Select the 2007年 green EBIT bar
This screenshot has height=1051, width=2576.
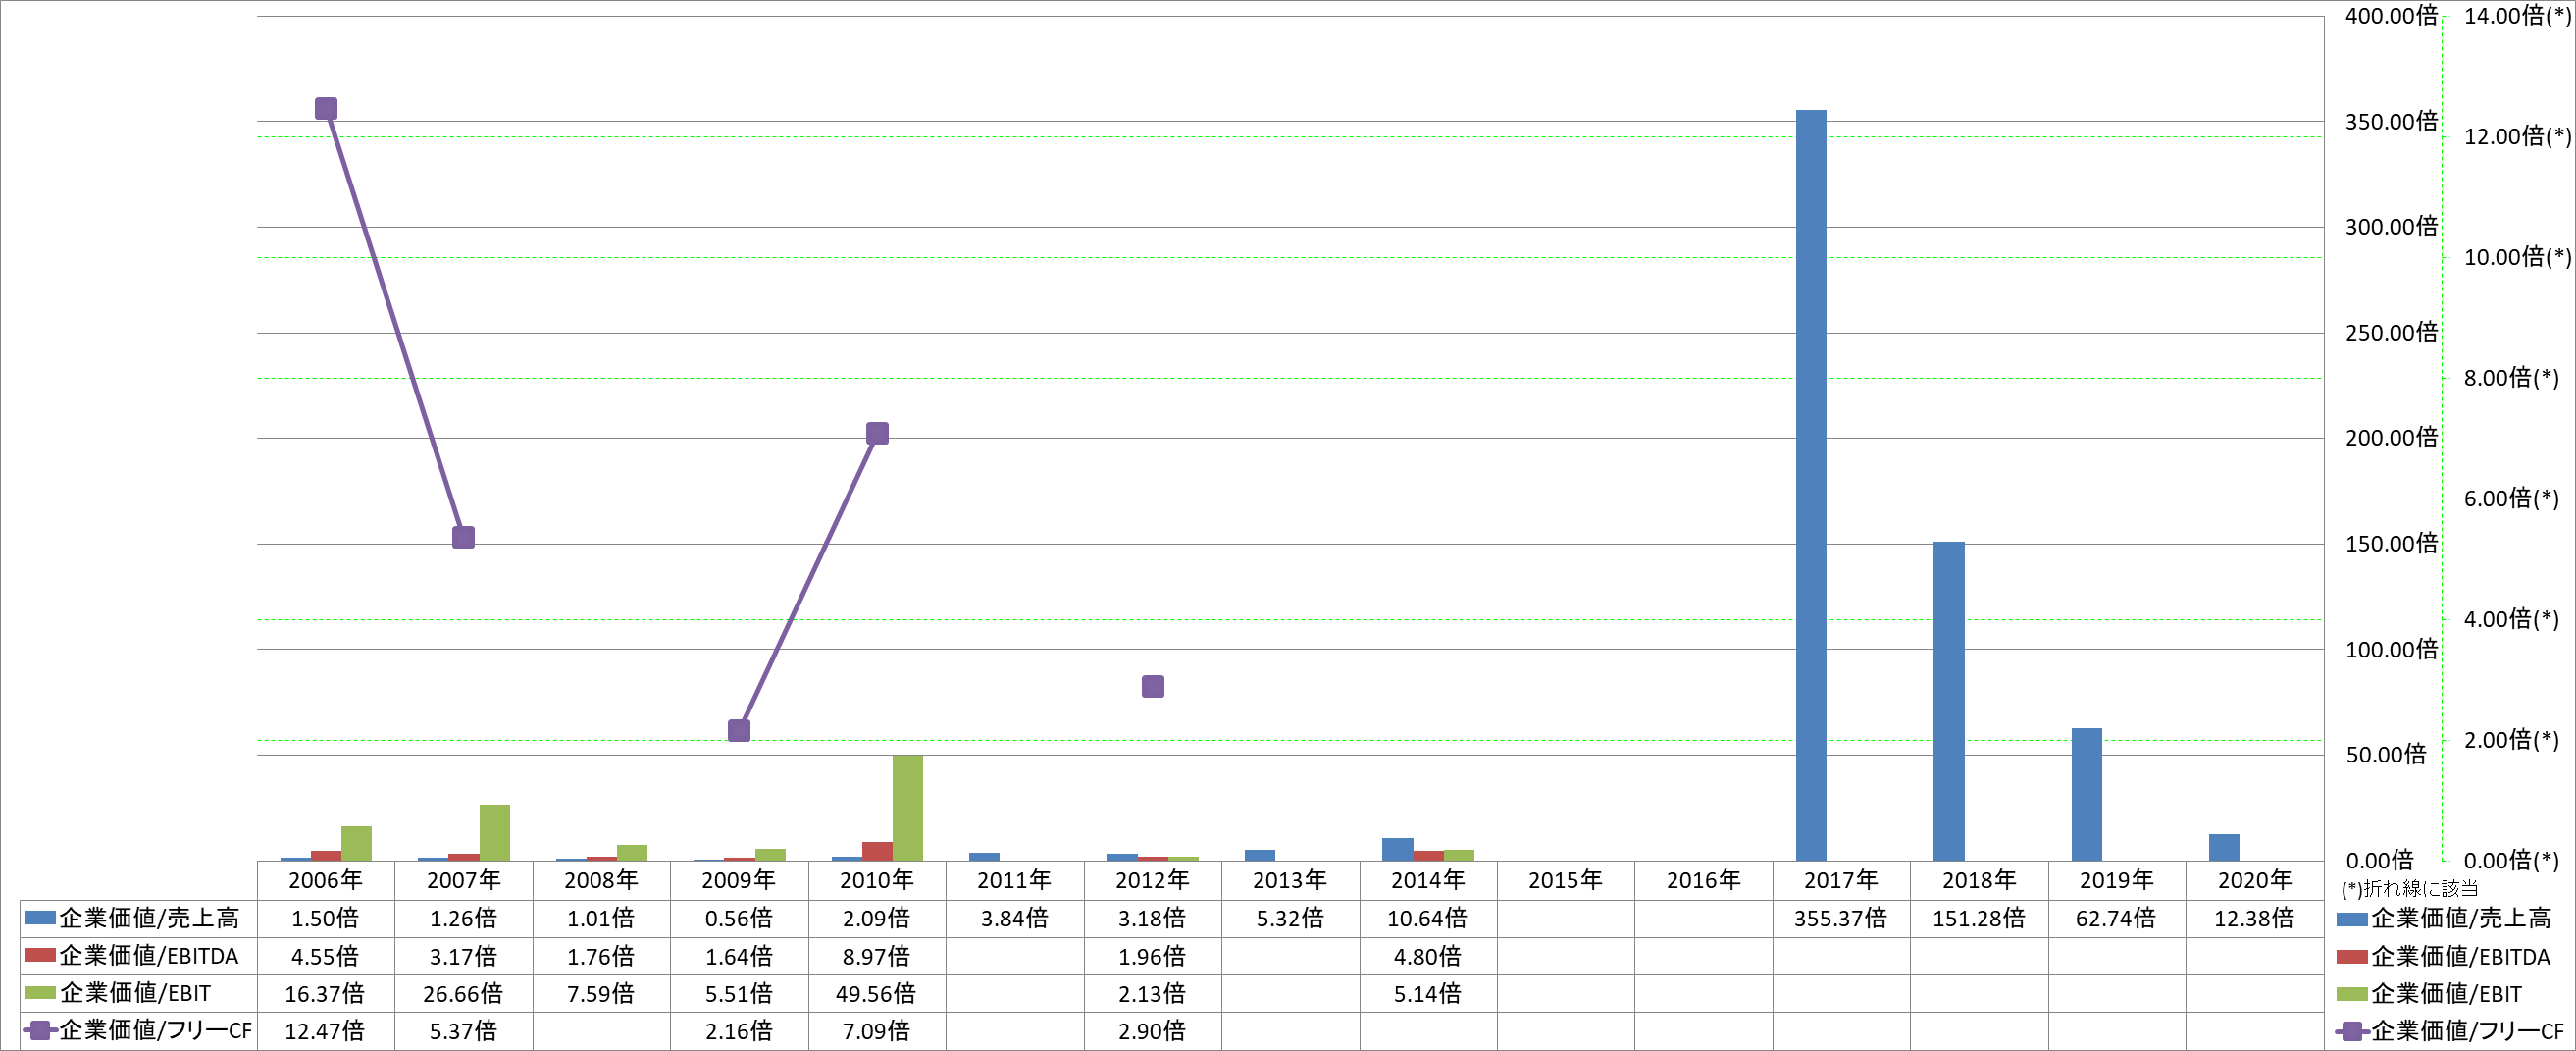tap(495, 833)
